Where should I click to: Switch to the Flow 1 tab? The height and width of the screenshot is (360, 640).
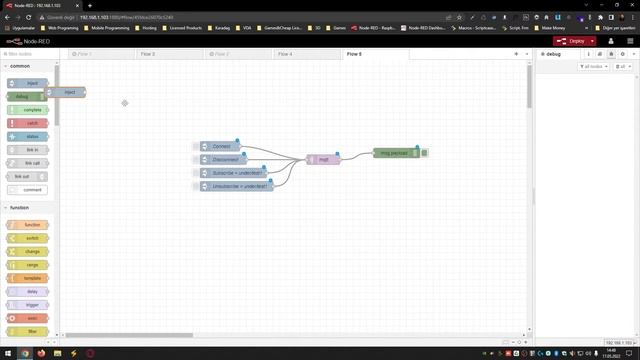tap(101, 54)
